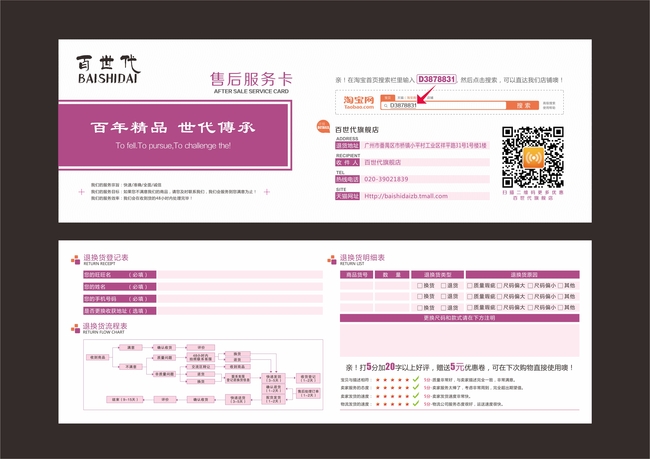Click the 数量 column header
Image resolution: width=650 pixels, height=459 pixels.
(392, 274)
